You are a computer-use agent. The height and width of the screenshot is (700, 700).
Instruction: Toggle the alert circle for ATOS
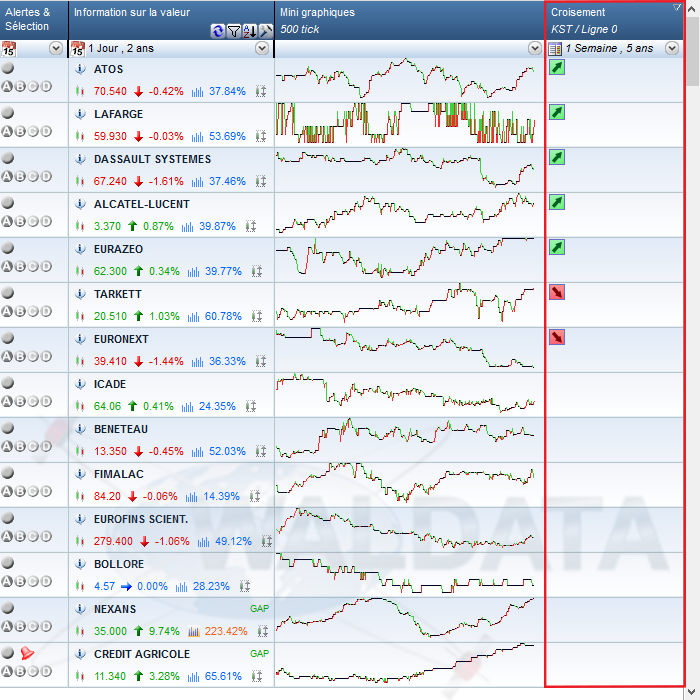8,68
